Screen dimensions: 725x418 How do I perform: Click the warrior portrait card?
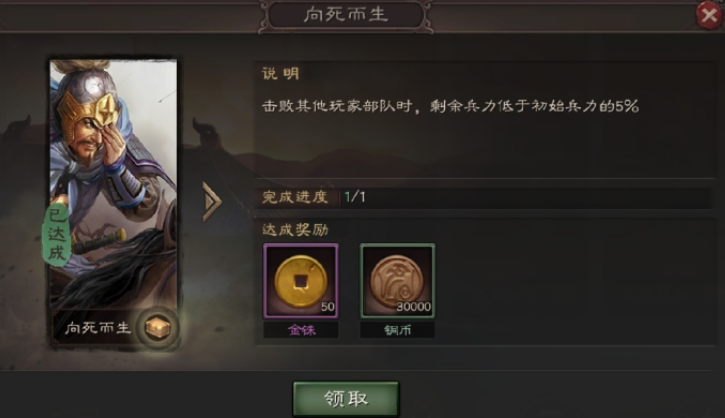[113, 203]
